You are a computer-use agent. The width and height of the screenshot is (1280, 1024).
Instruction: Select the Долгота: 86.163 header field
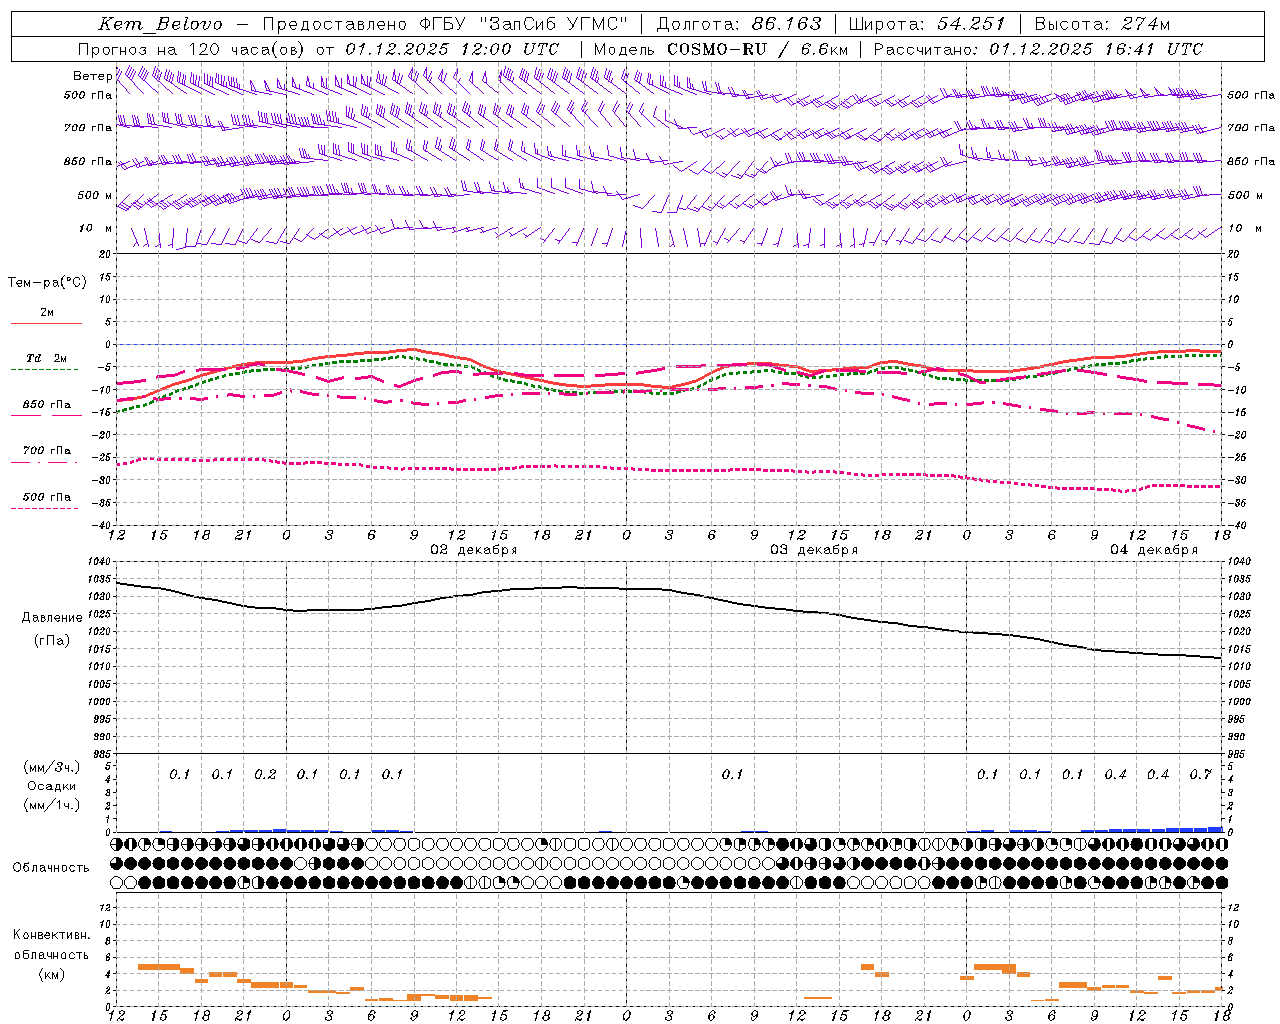[x=738, y=24]
